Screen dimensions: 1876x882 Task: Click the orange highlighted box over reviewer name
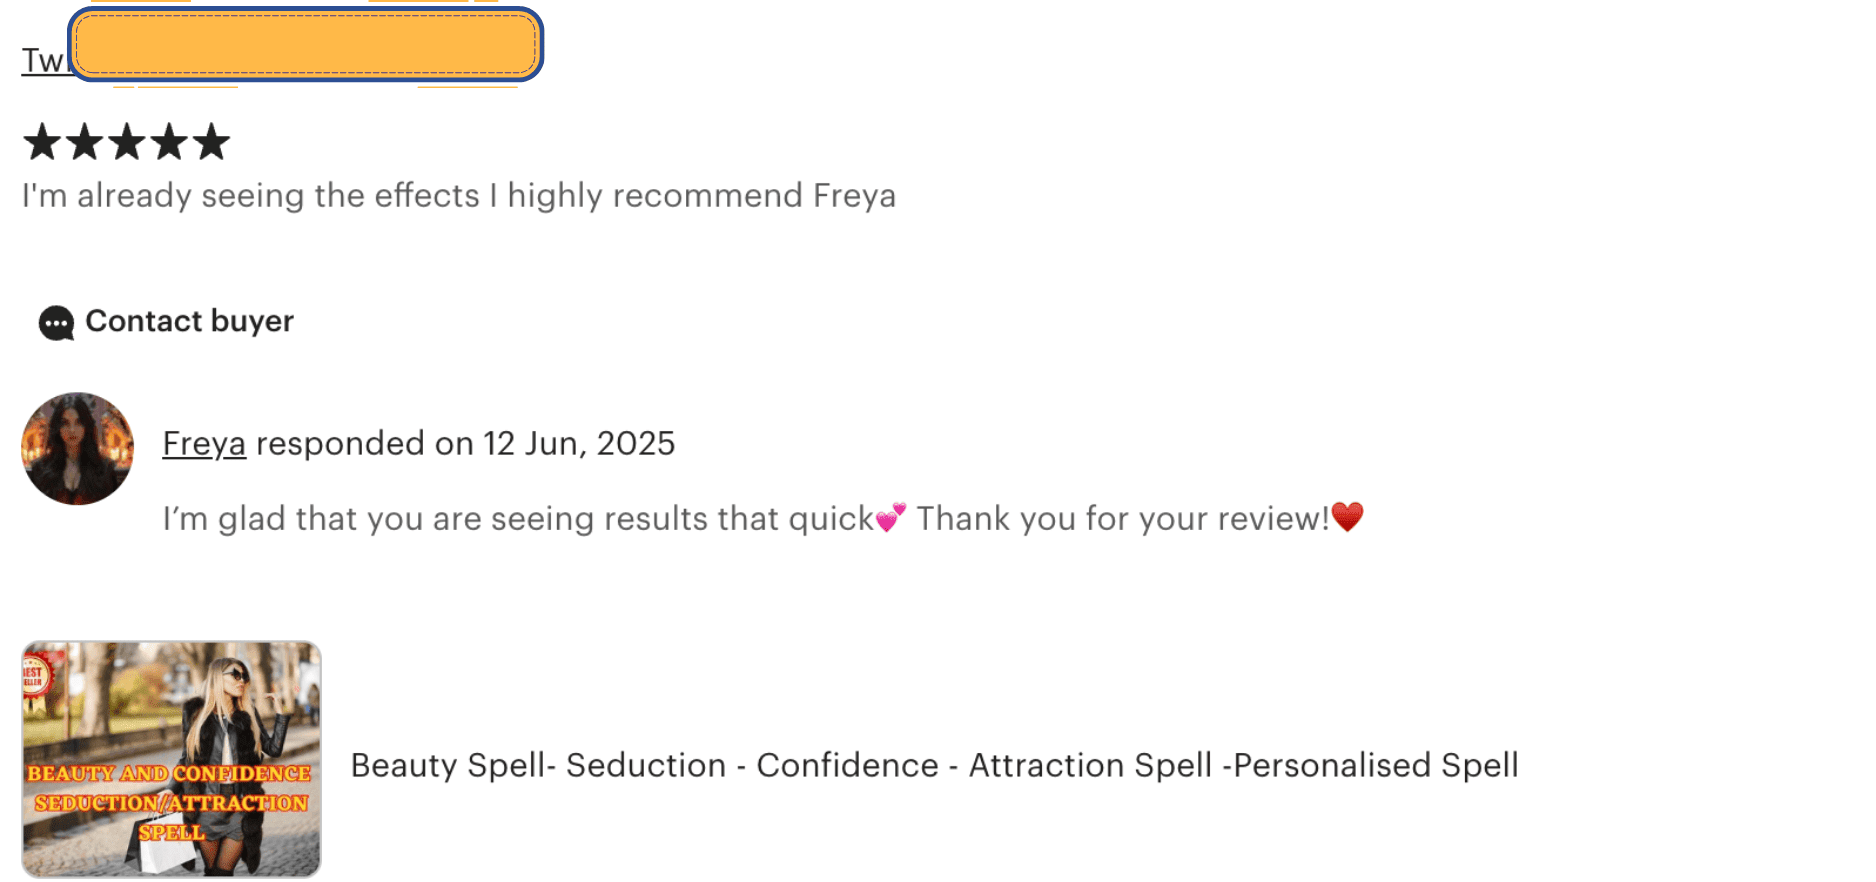coord(305,44)
